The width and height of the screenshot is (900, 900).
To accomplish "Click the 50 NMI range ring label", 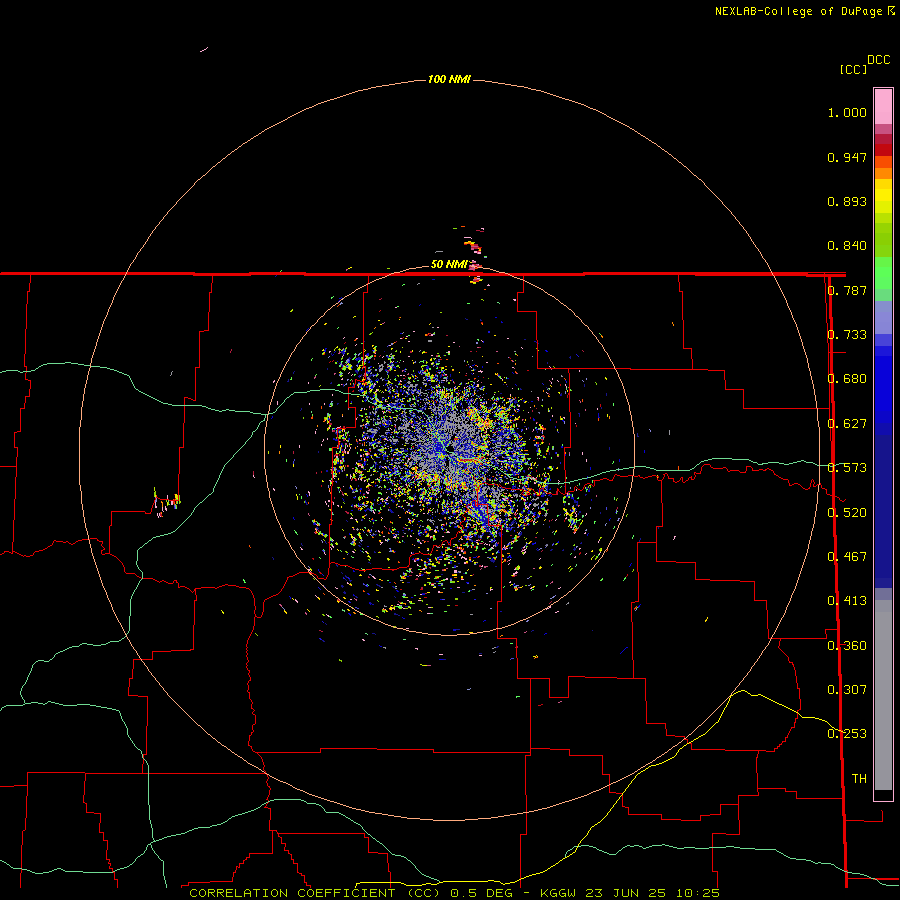I will (x=449, y=264).
